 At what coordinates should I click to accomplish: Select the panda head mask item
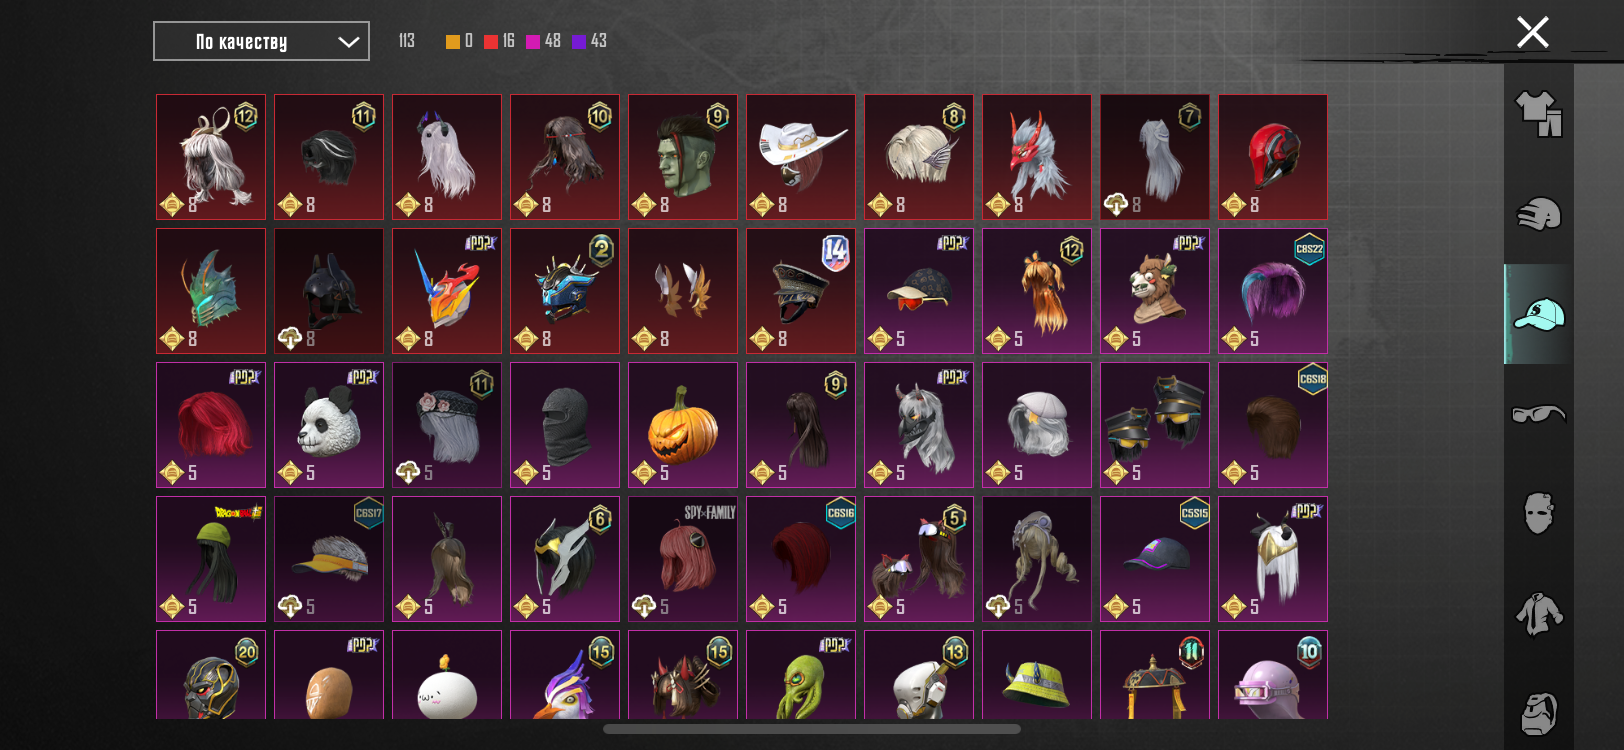[x=329, y=425]
